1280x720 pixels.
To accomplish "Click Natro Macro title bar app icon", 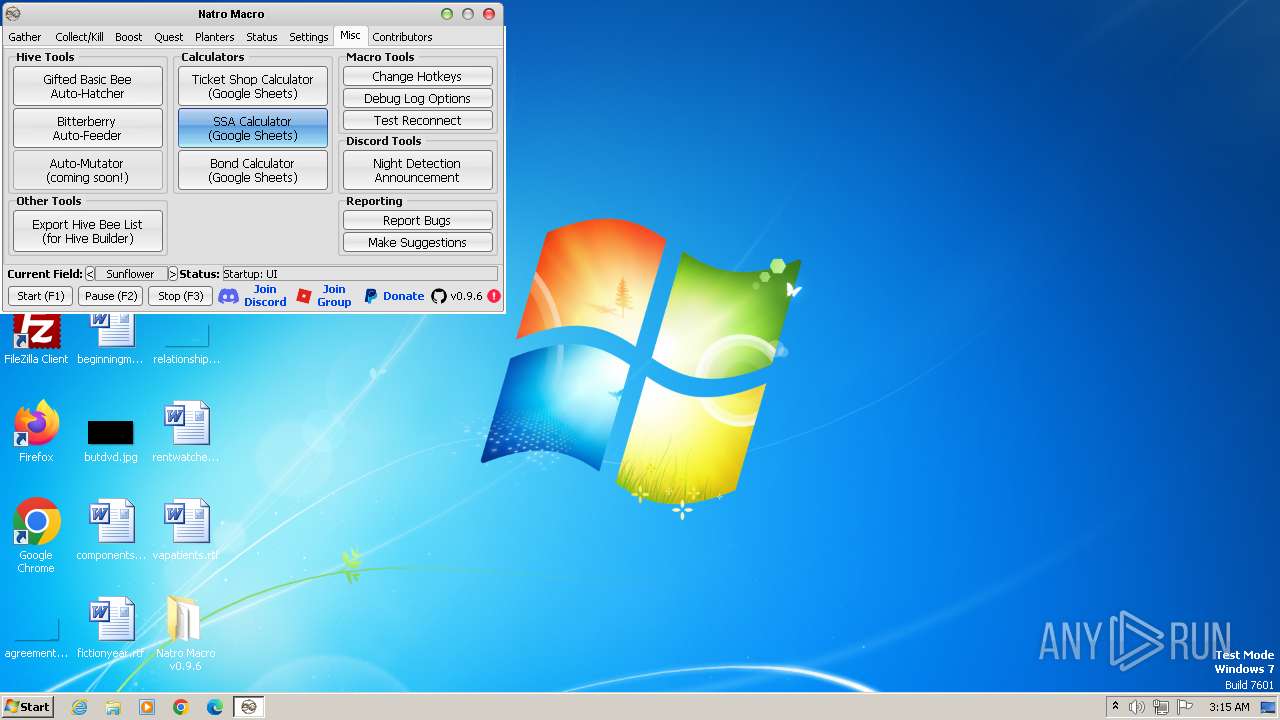I will [x=12, y=14].
